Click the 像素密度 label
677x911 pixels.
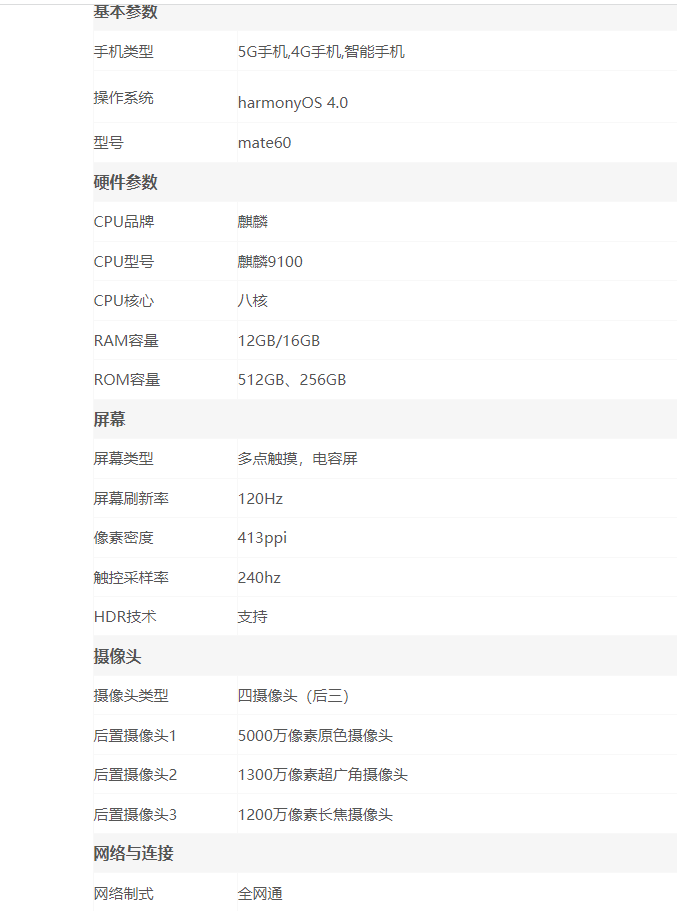pos(124,537)
